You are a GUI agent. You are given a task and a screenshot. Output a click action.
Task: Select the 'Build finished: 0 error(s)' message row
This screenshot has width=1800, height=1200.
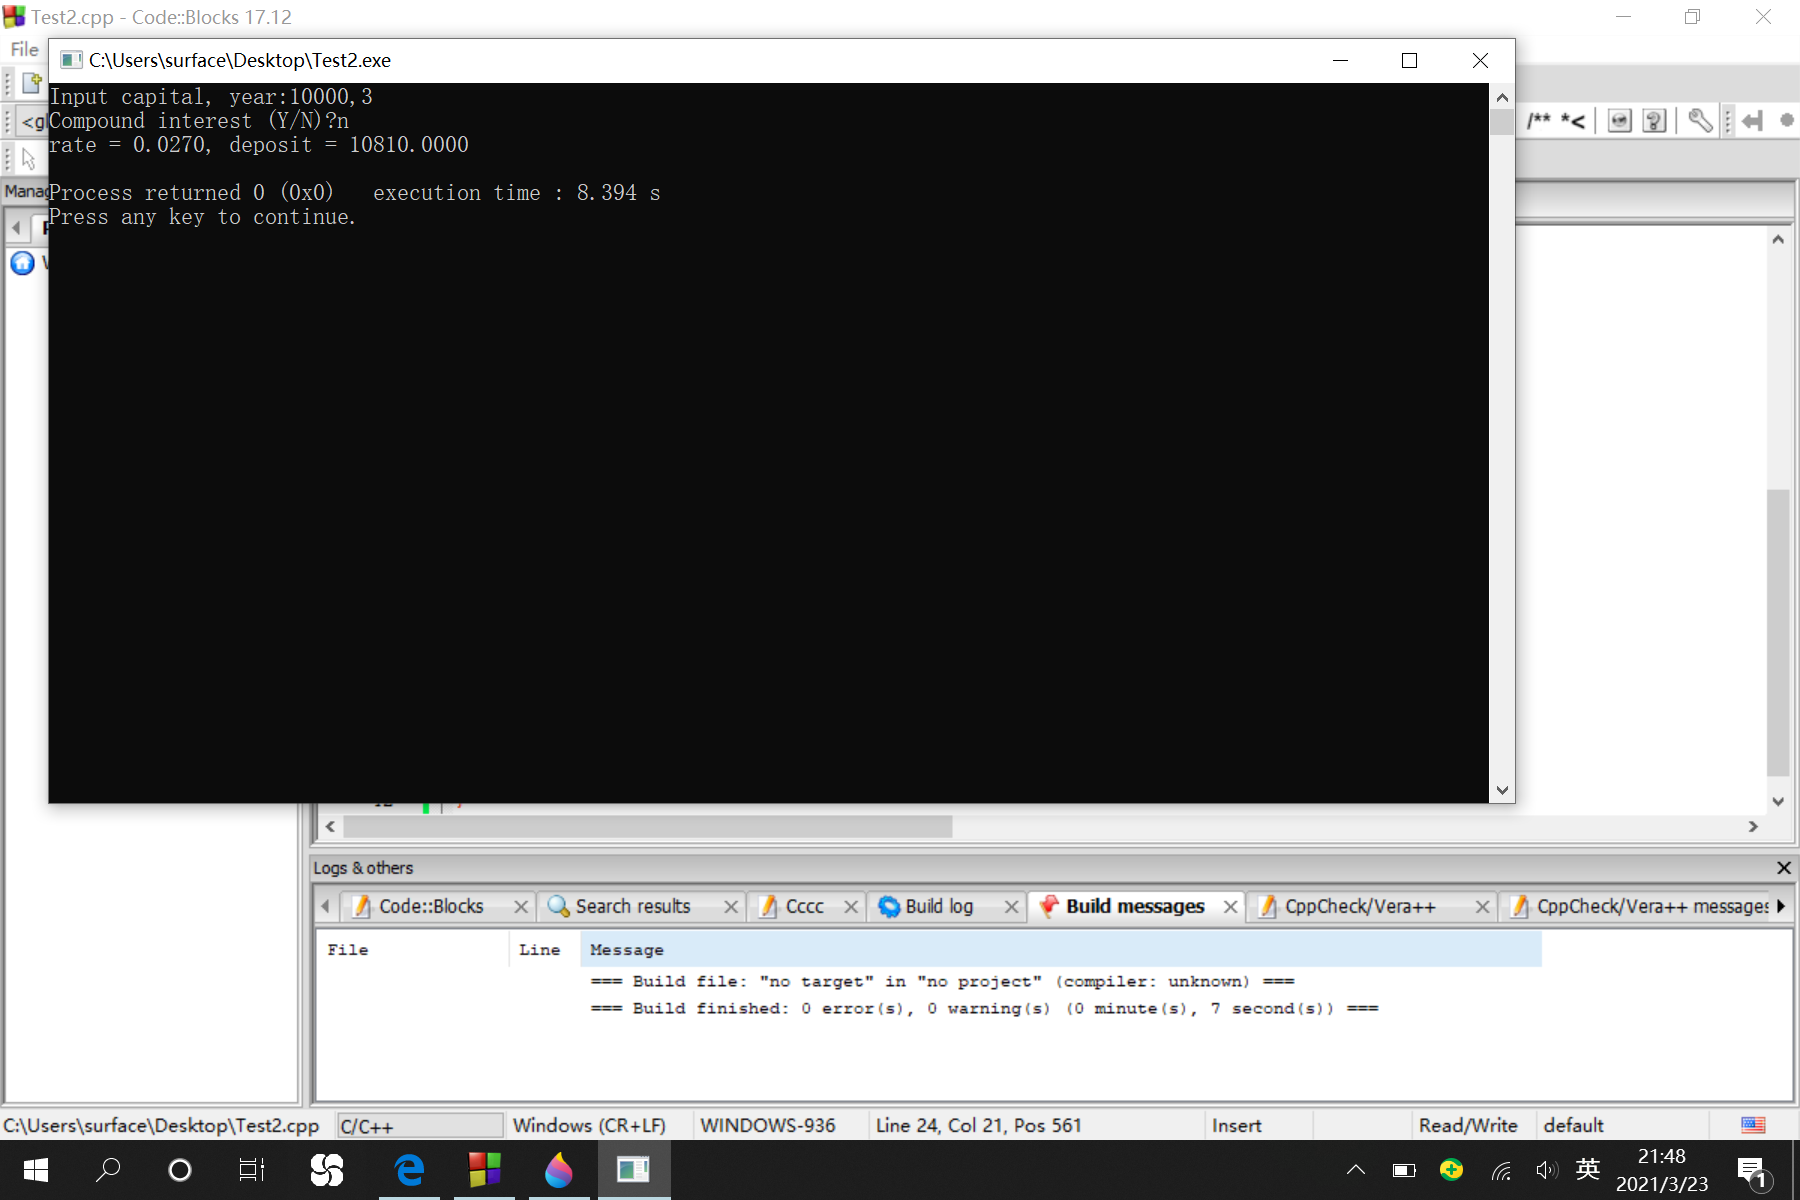984,1008
